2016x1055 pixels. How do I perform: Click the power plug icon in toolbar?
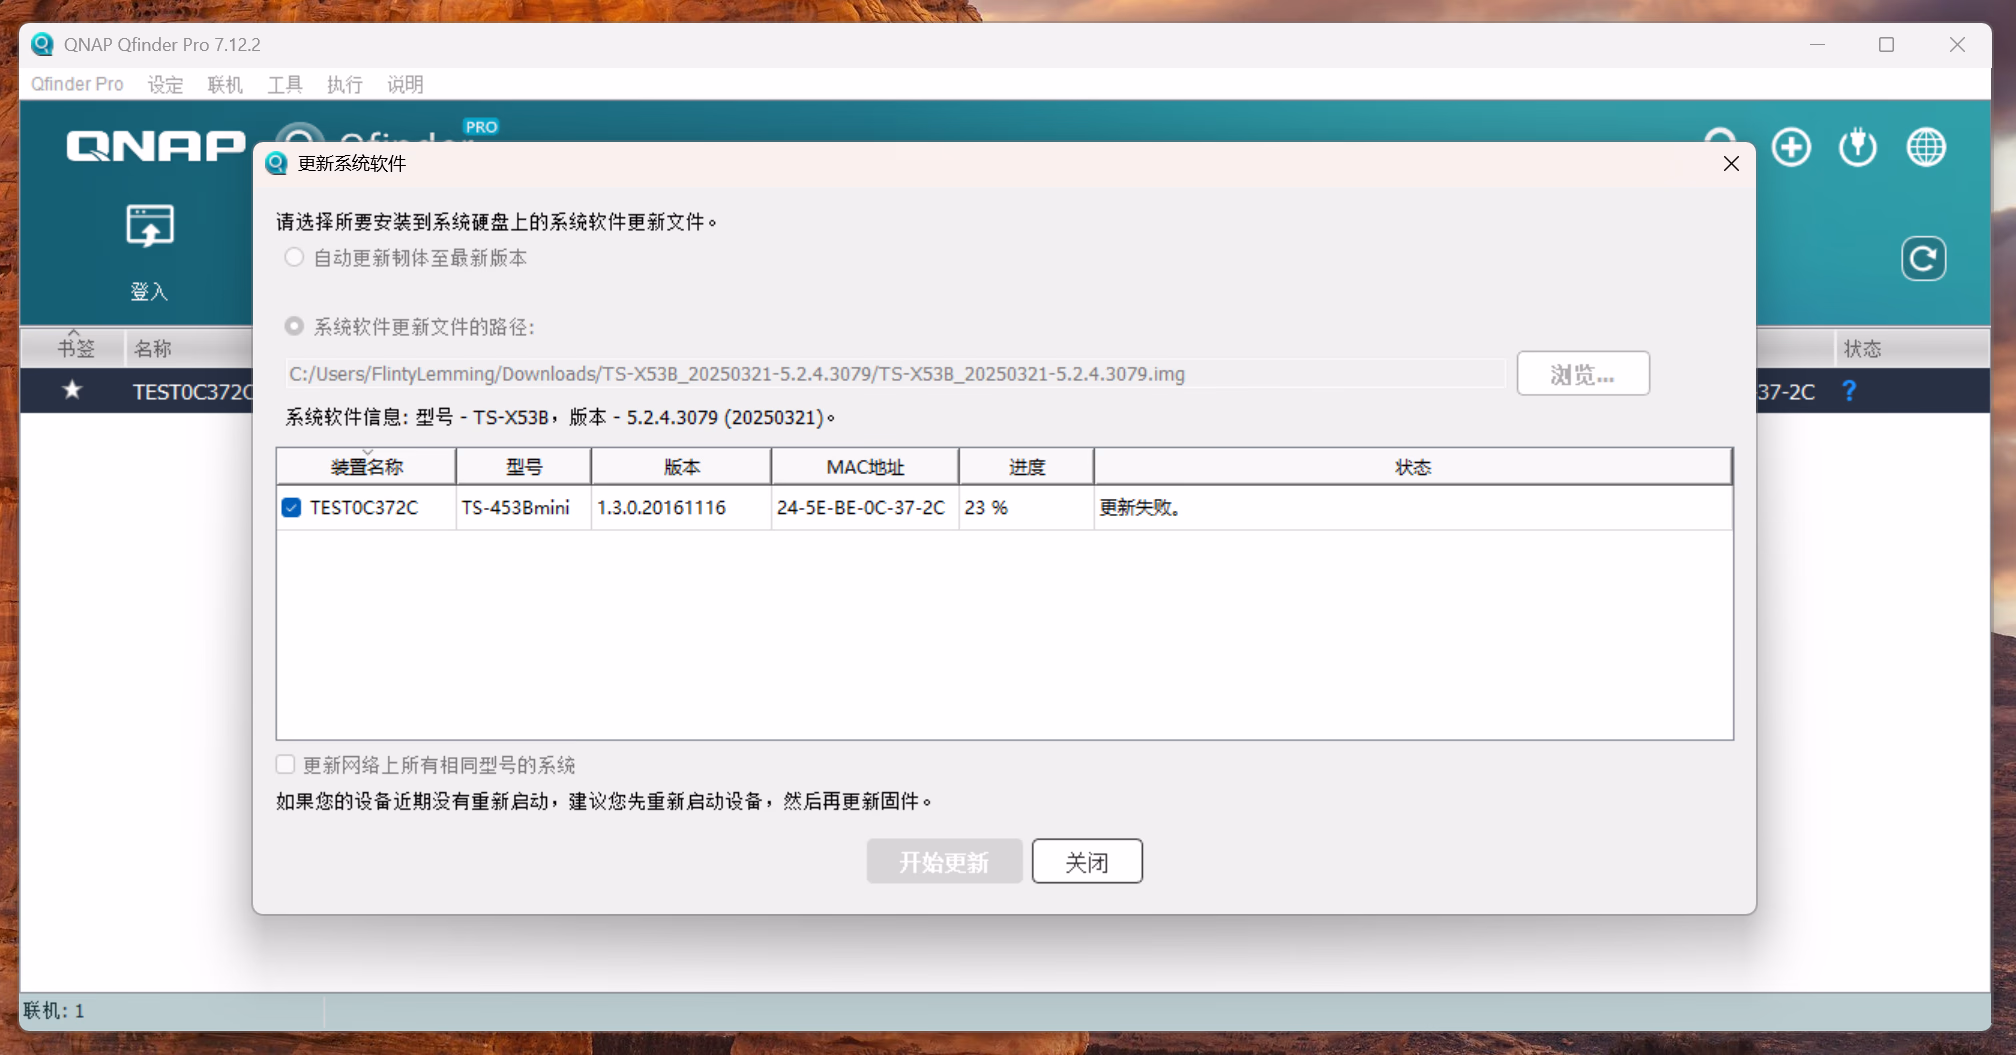[x=1858, y=147]
